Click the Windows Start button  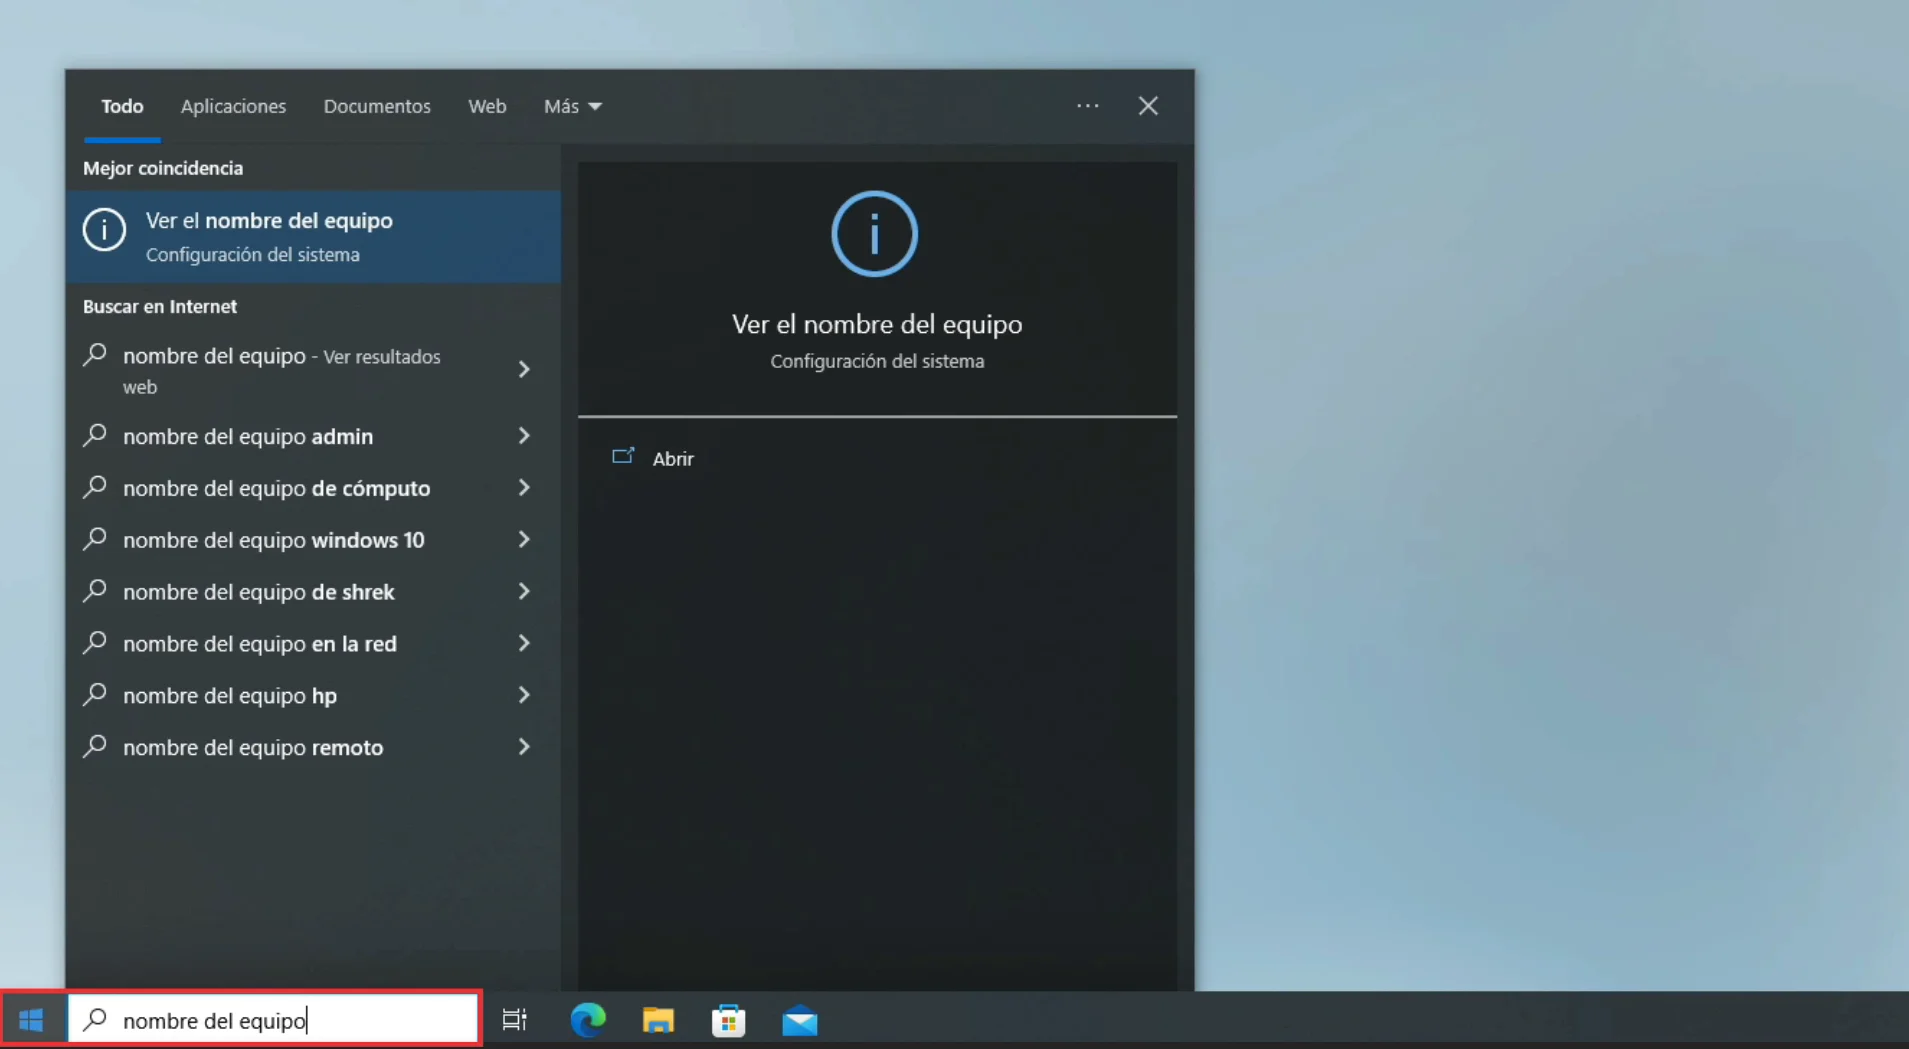(31, 1020)
